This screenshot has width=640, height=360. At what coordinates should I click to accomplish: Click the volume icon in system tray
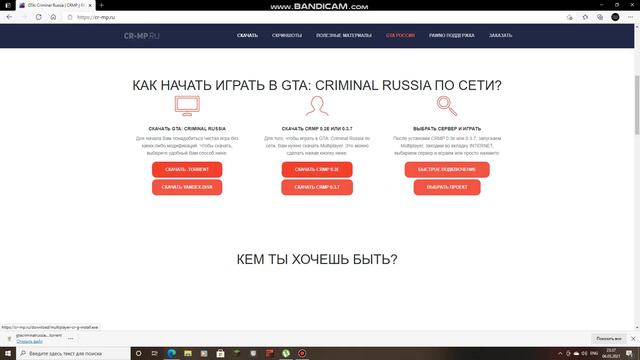tap(584, 353)
